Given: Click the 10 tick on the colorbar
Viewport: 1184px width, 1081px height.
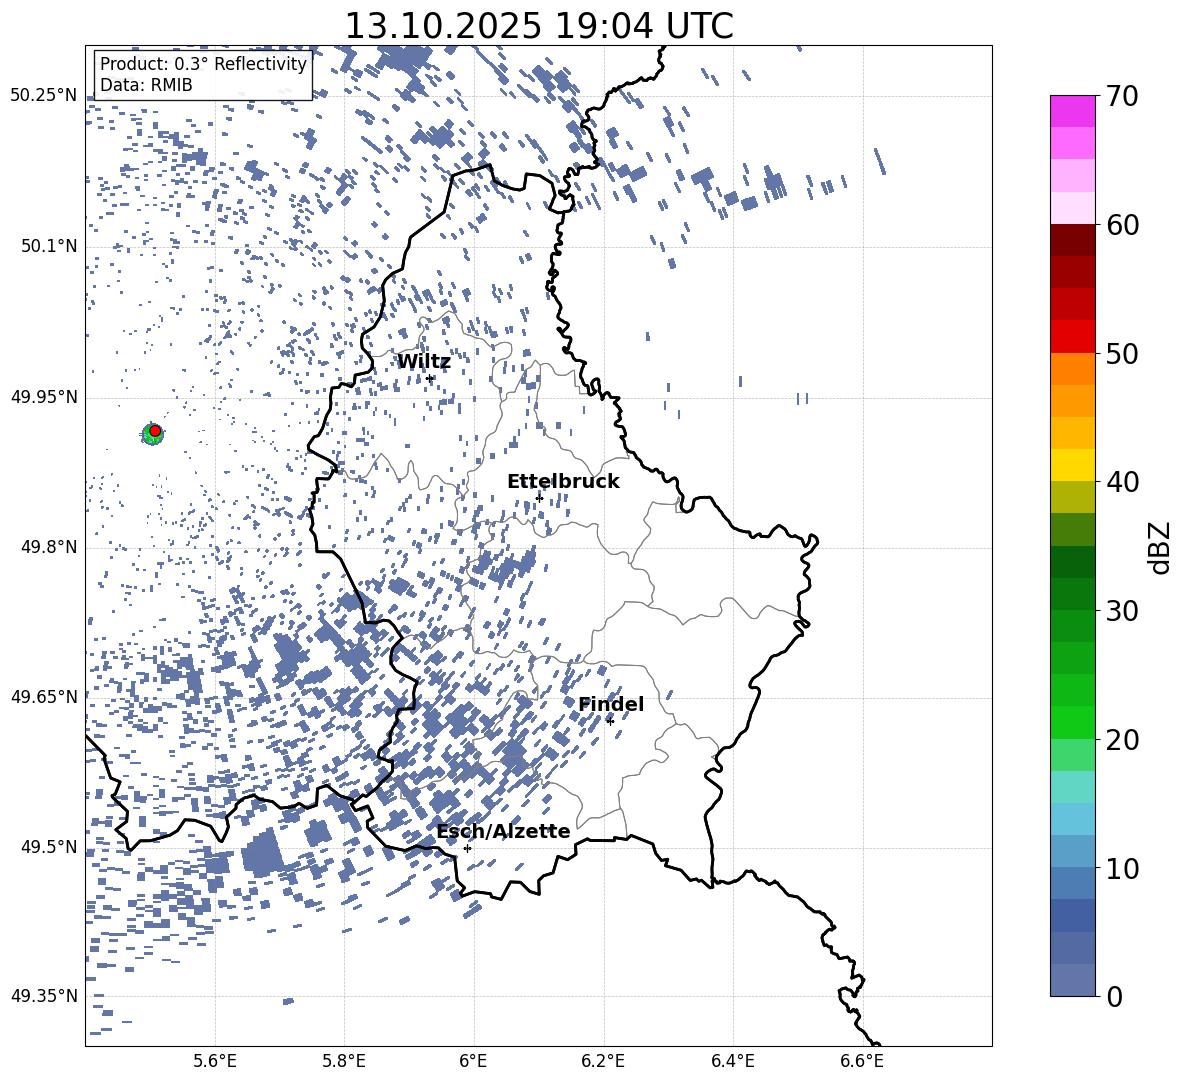Looking at the screenshot, I should point(1121,868).
